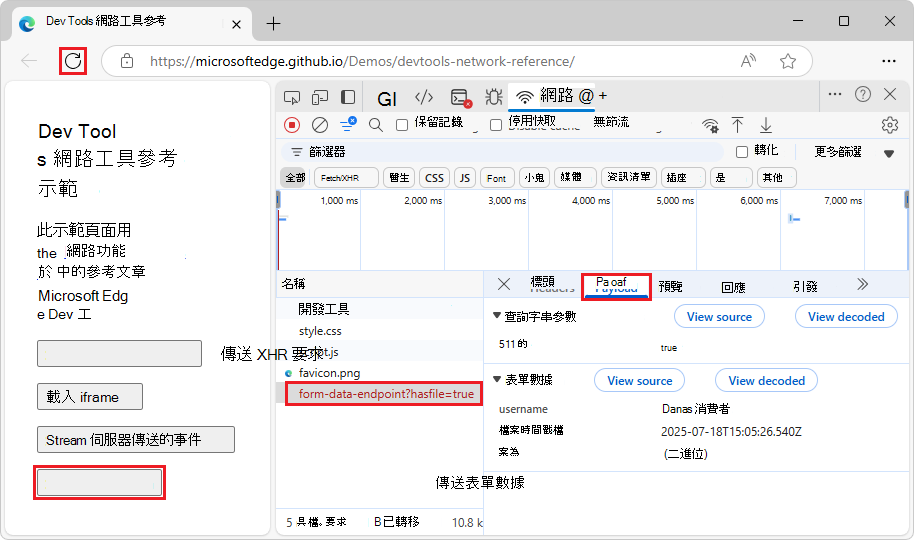Select the style.css request
Viewport: 914px width, 540px height.
click(379, 331)
